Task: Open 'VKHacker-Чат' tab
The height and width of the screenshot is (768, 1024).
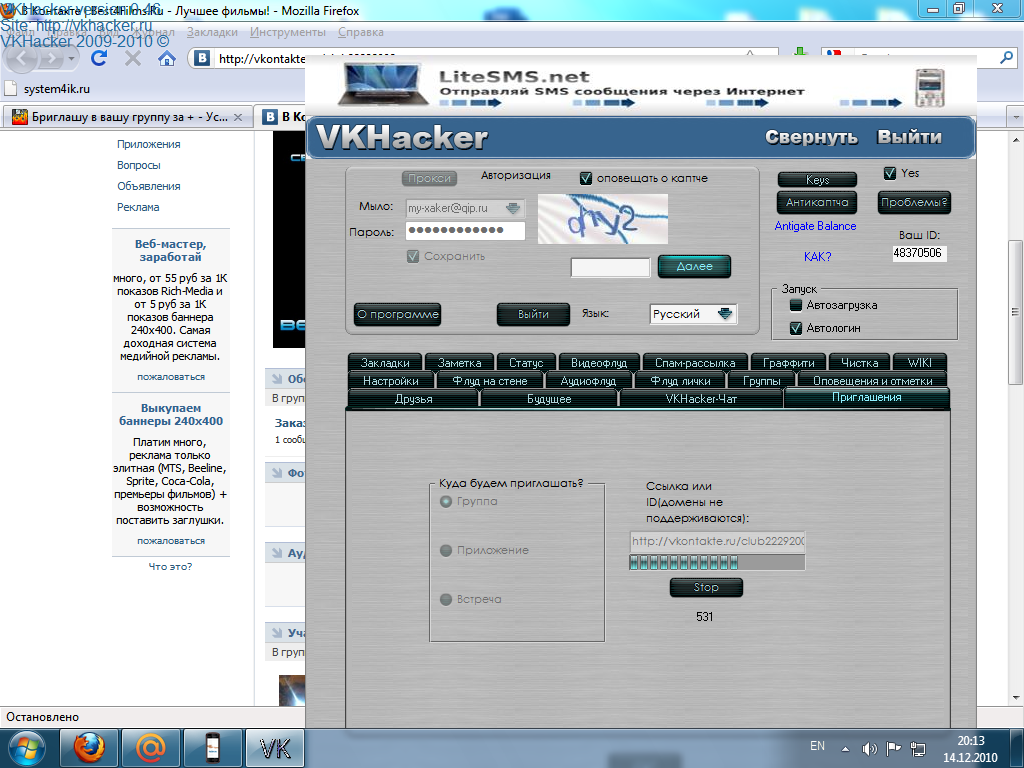Action: coord(701,399)
